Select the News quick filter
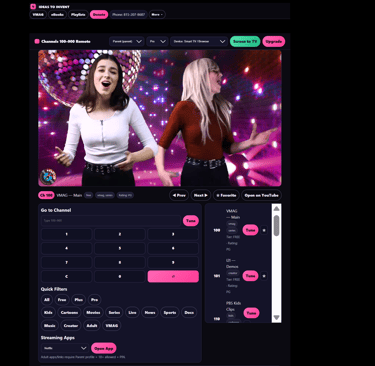Viewport: 375px width, 366px height. (150, 313)
